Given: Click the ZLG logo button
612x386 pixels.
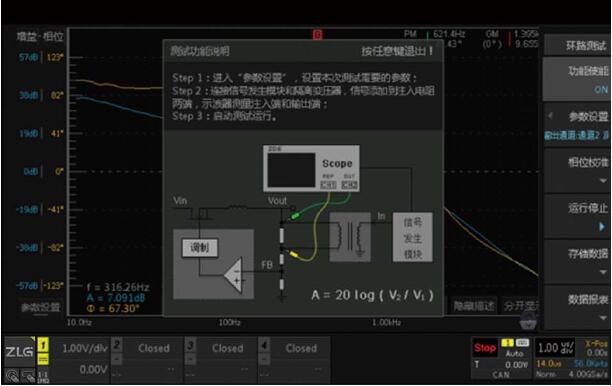Looking at the screenshot, I should 19,352.
